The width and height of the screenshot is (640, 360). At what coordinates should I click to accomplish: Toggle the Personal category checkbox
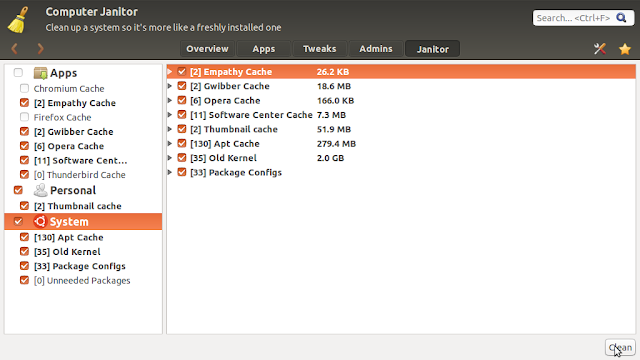pos(18,190)
